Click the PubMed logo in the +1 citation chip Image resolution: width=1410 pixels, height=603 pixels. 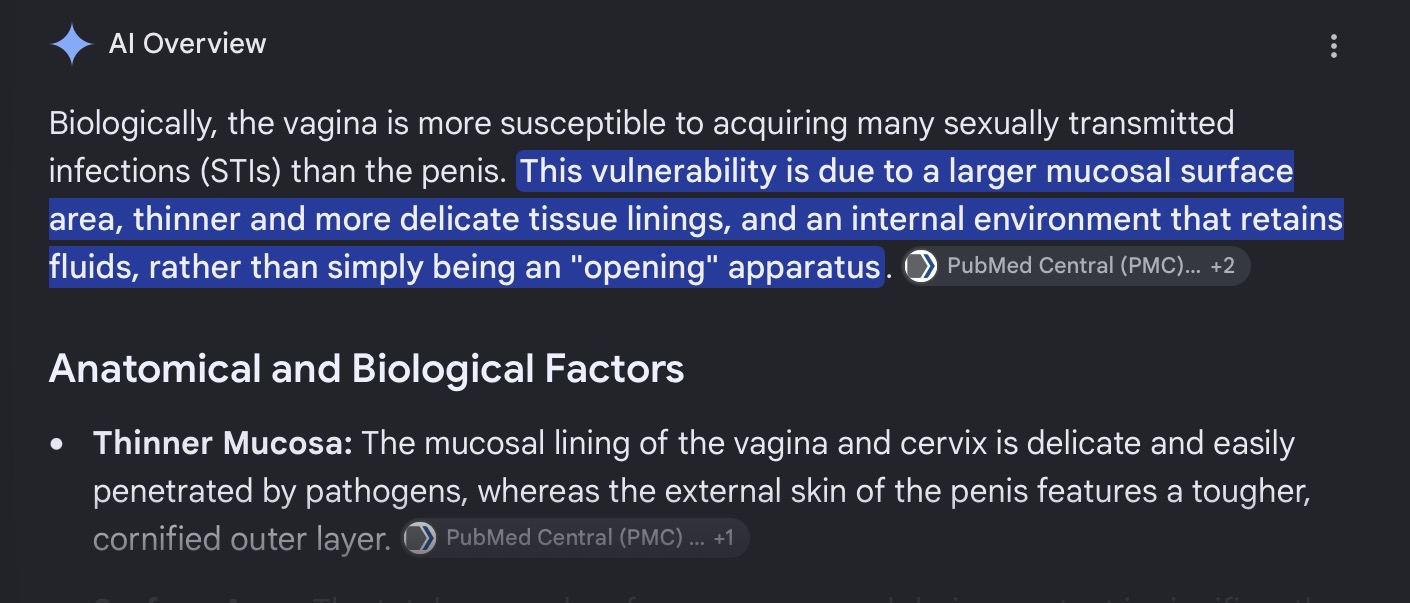coord(420,538)
